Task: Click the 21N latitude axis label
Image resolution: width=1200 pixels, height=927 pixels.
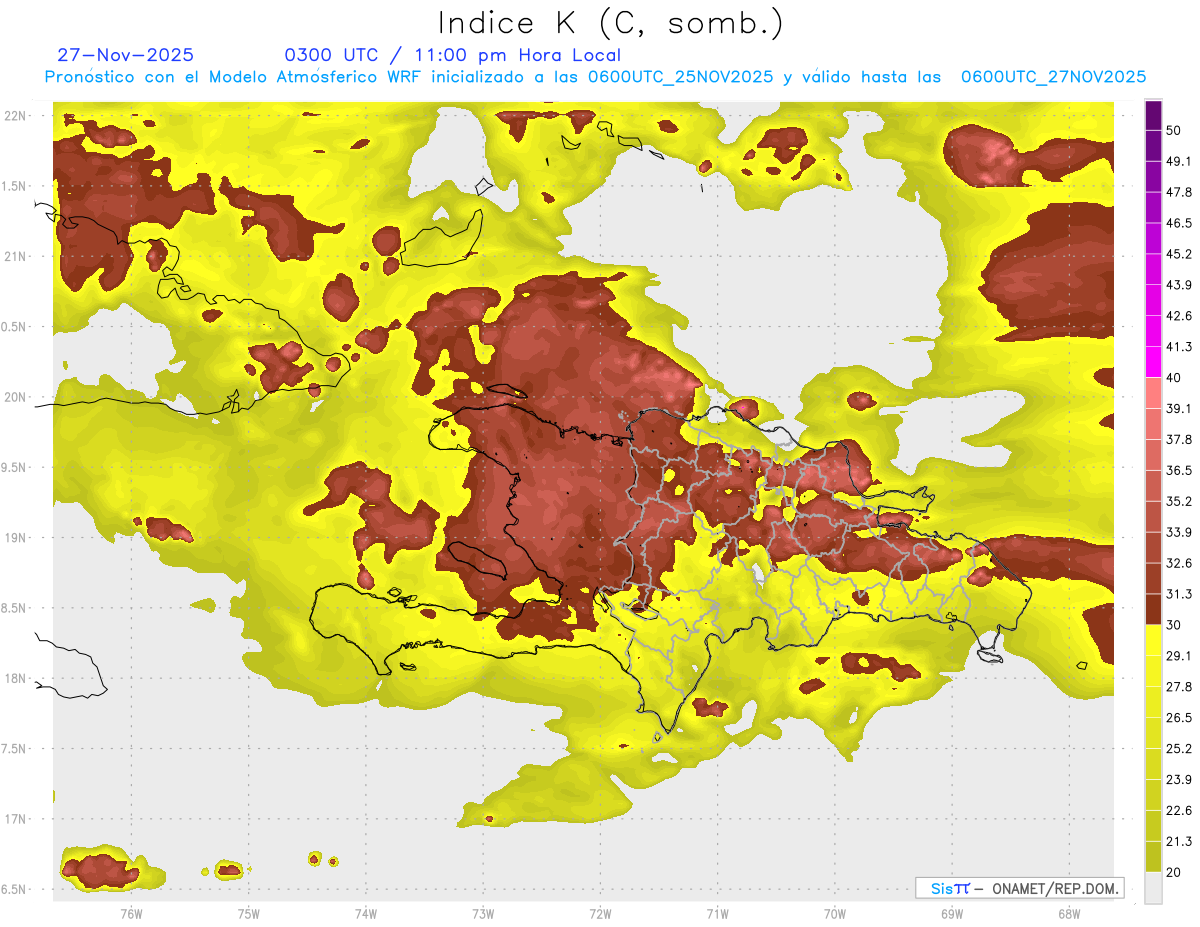Action: click(x=14, y=256)
